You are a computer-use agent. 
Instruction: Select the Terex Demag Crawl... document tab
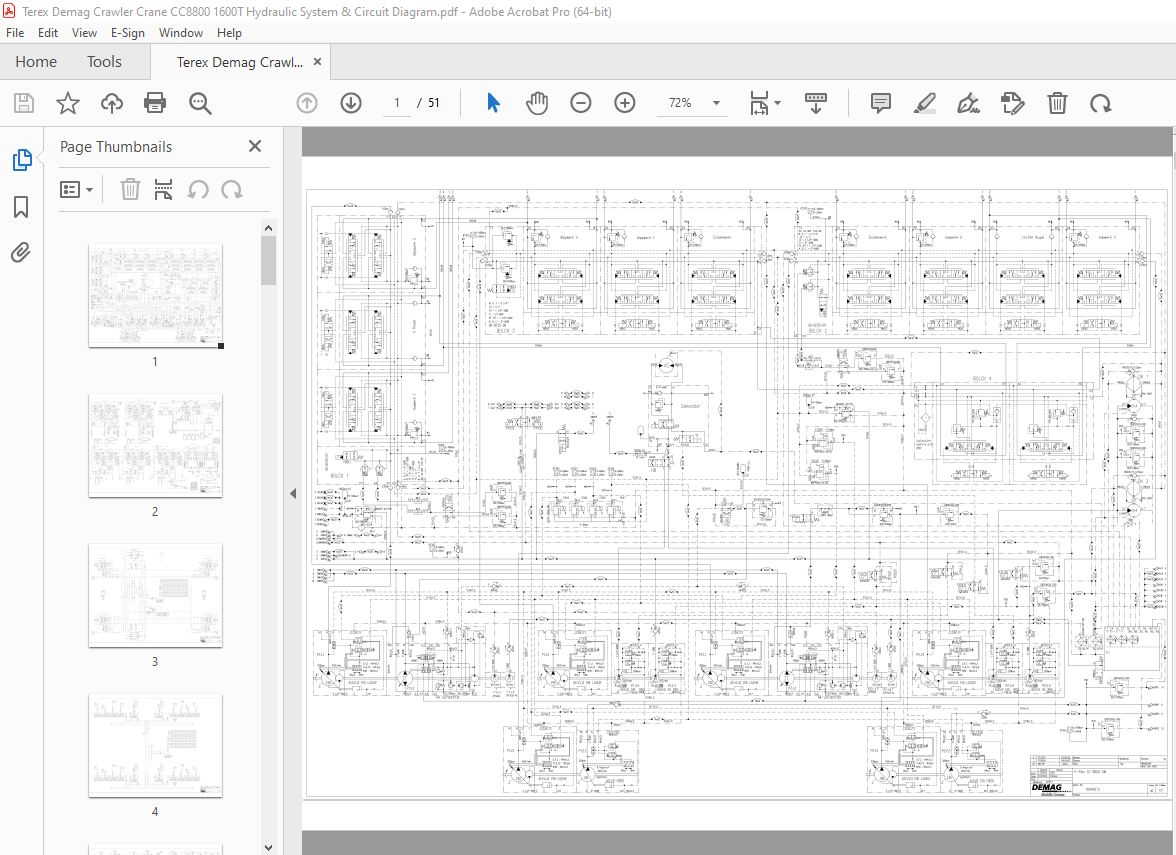coord(240,62)
